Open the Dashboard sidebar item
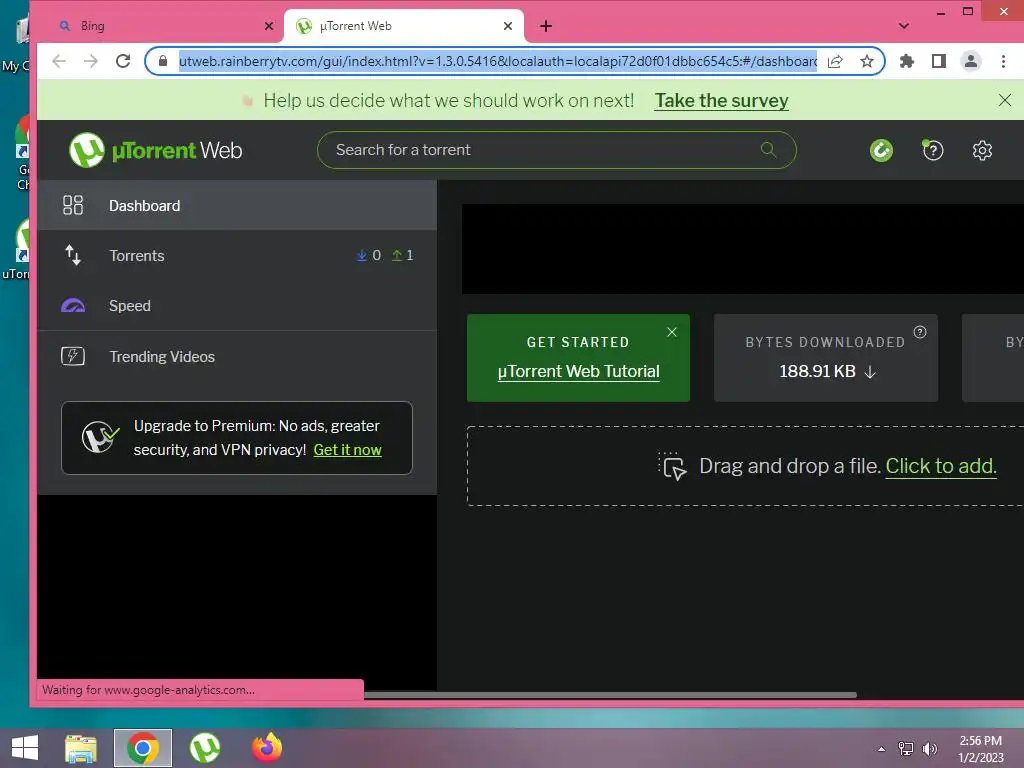Viewport: 1024px width, 768px height. 237,206
